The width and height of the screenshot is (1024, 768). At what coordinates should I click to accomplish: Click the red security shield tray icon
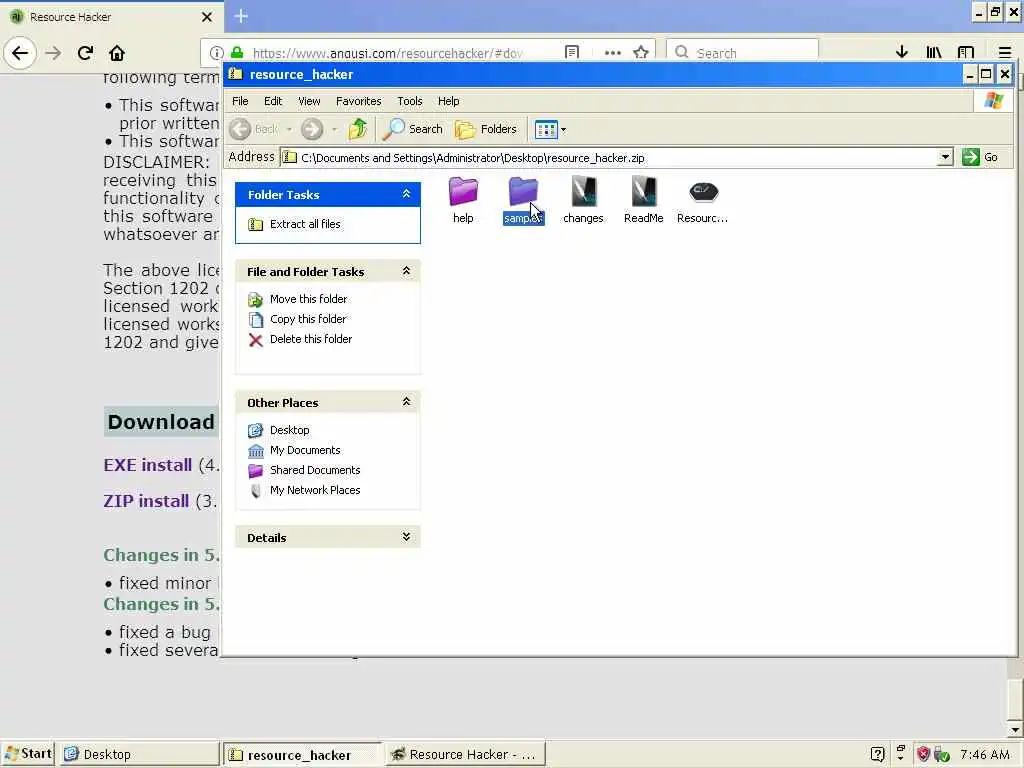(923, 754)
